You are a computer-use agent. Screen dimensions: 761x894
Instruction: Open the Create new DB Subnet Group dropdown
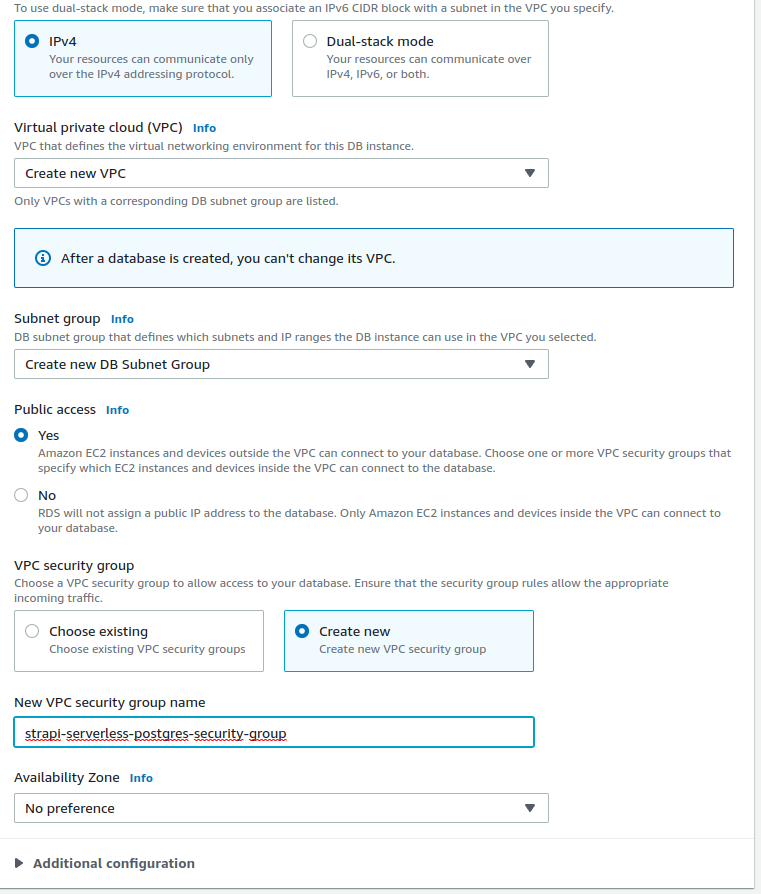coord(281,364)
